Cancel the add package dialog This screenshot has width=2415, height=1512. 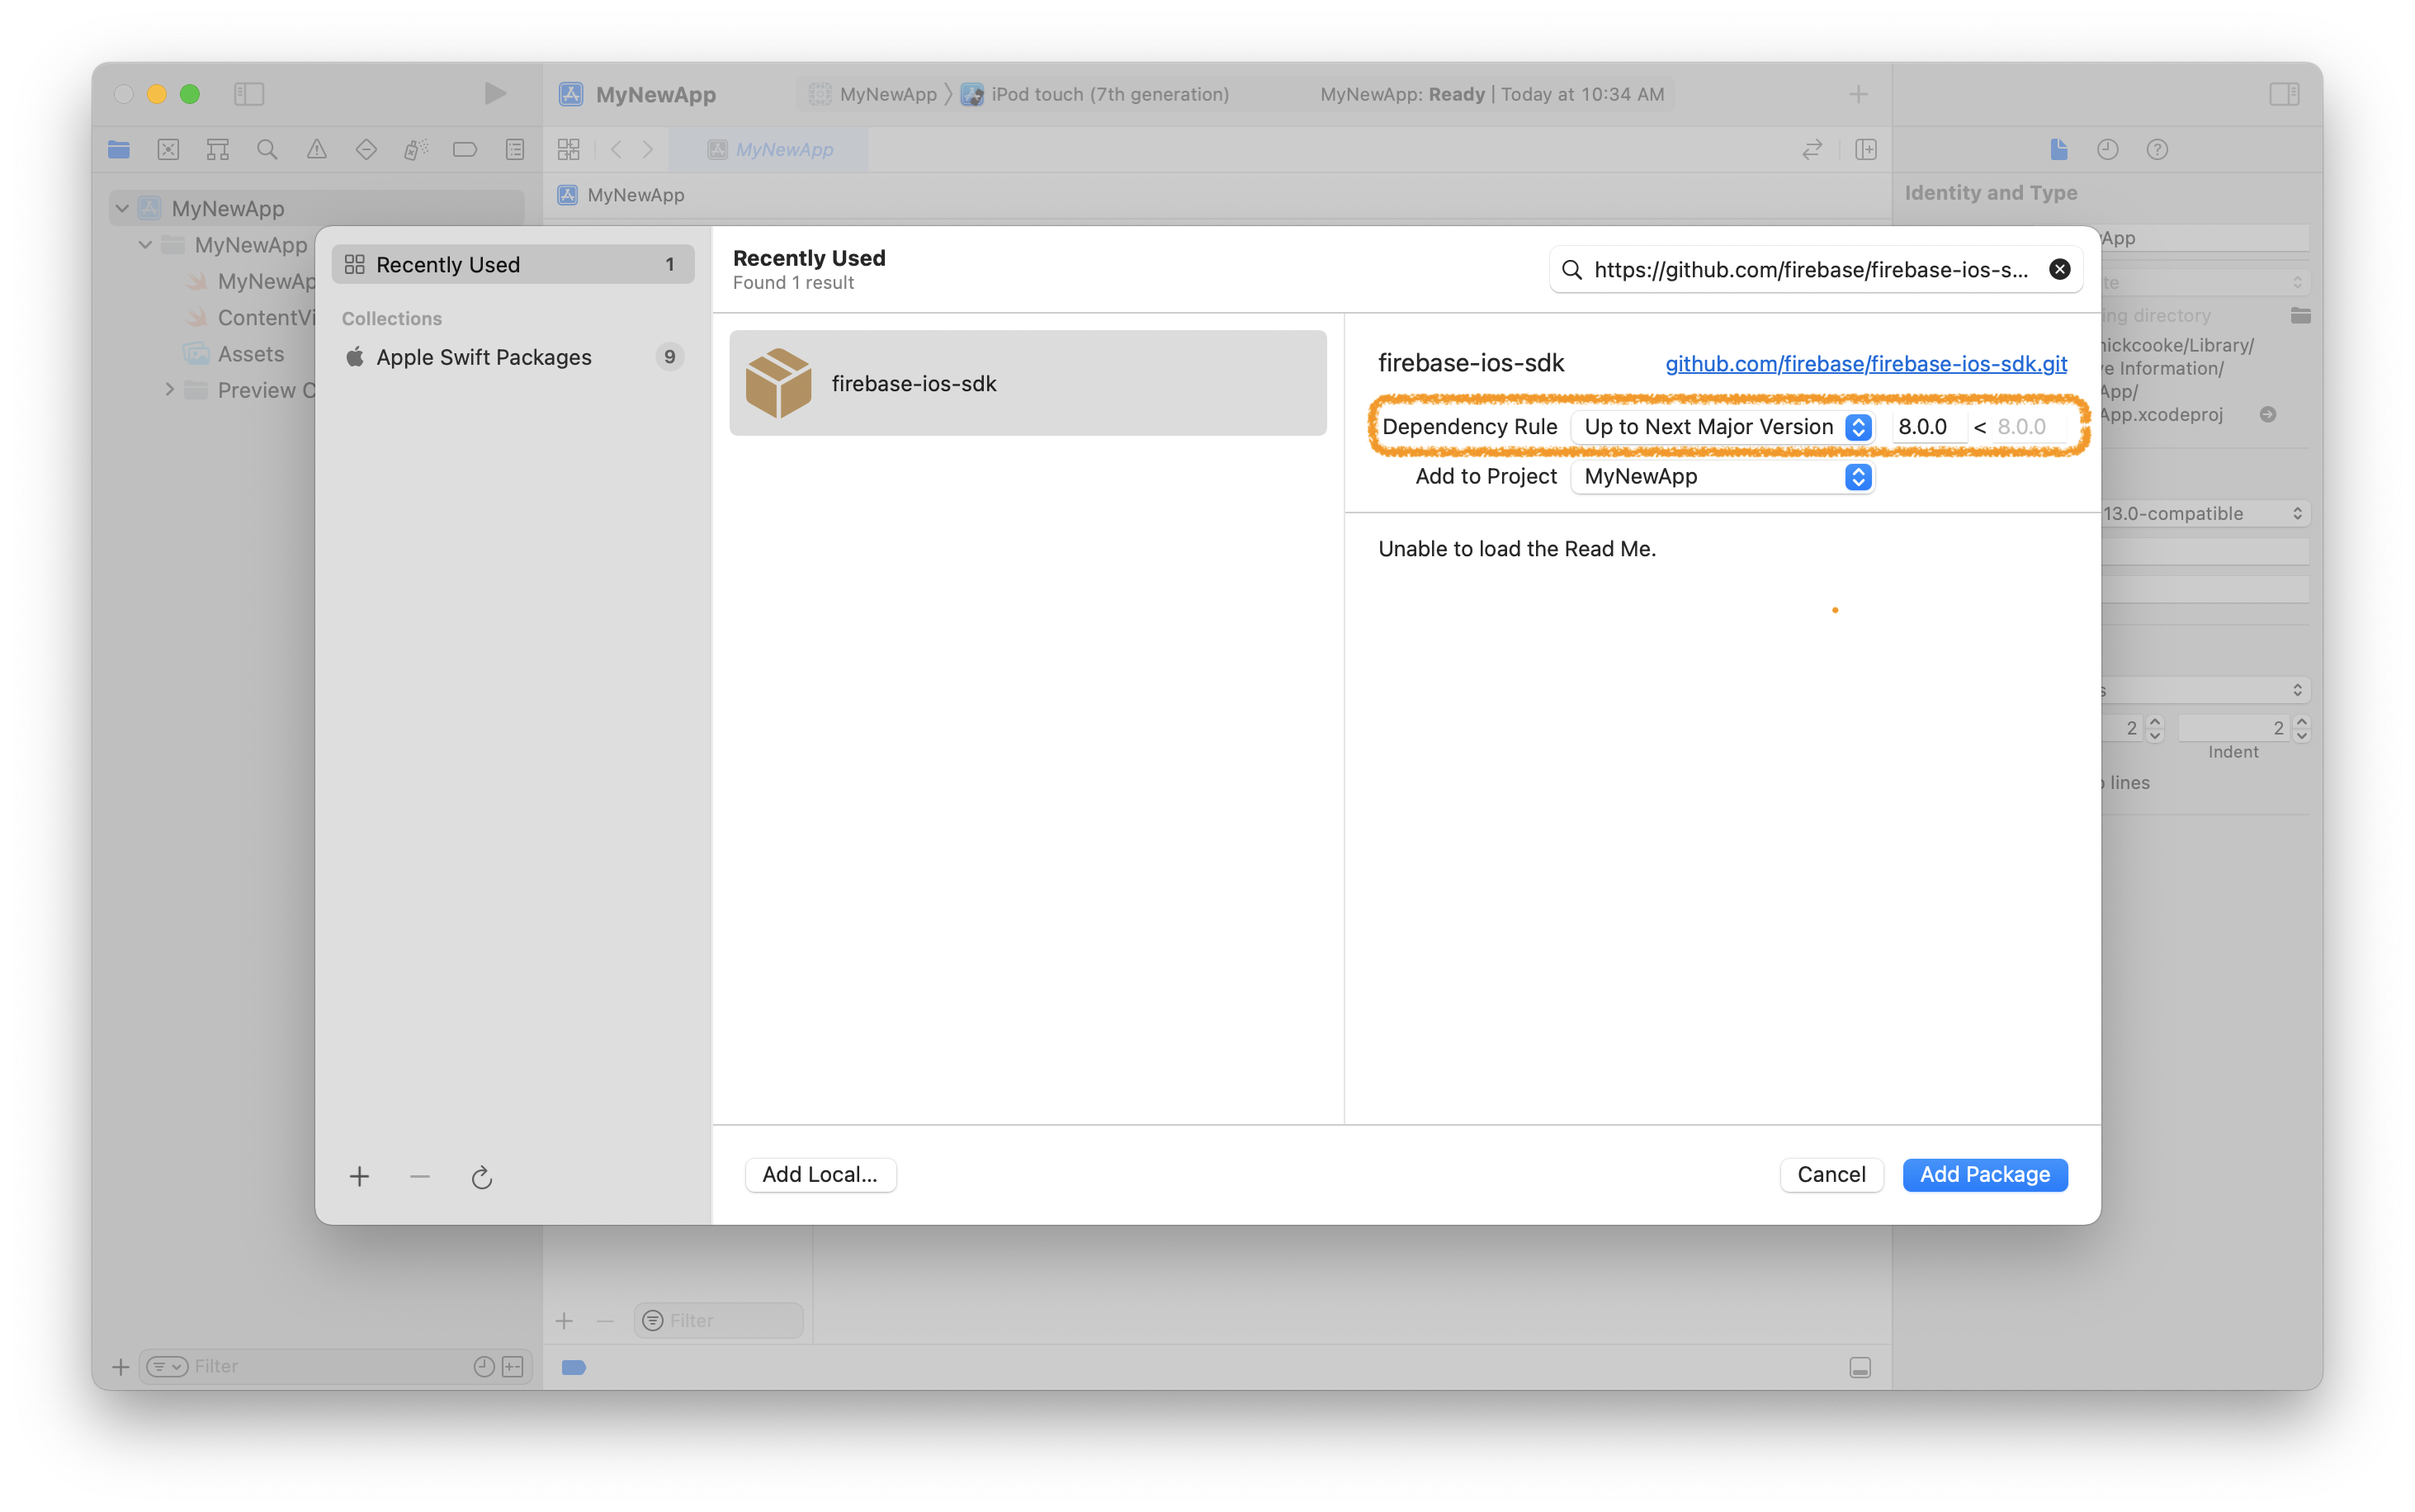coord(1831,1174)
